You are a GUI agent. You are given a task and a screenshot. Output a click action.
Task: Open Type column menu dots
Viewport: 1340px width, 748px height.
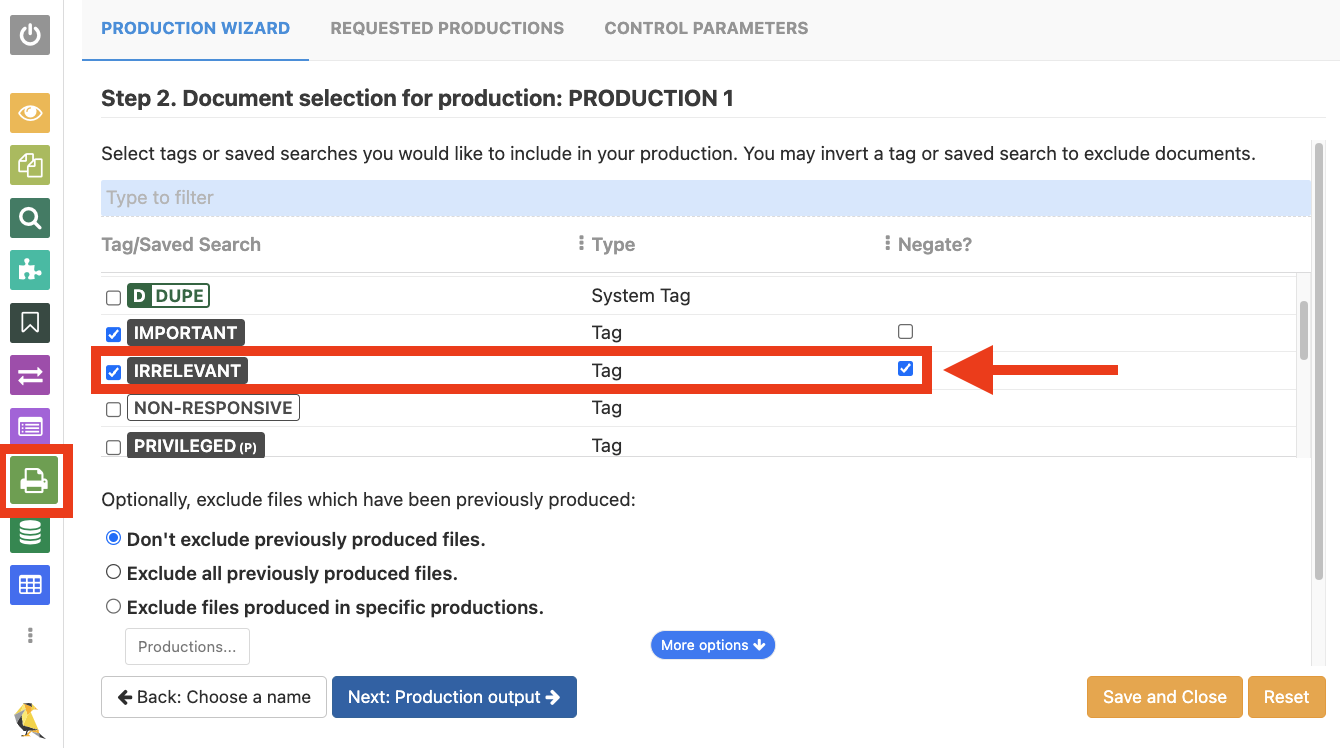click(x=581, y=244)
